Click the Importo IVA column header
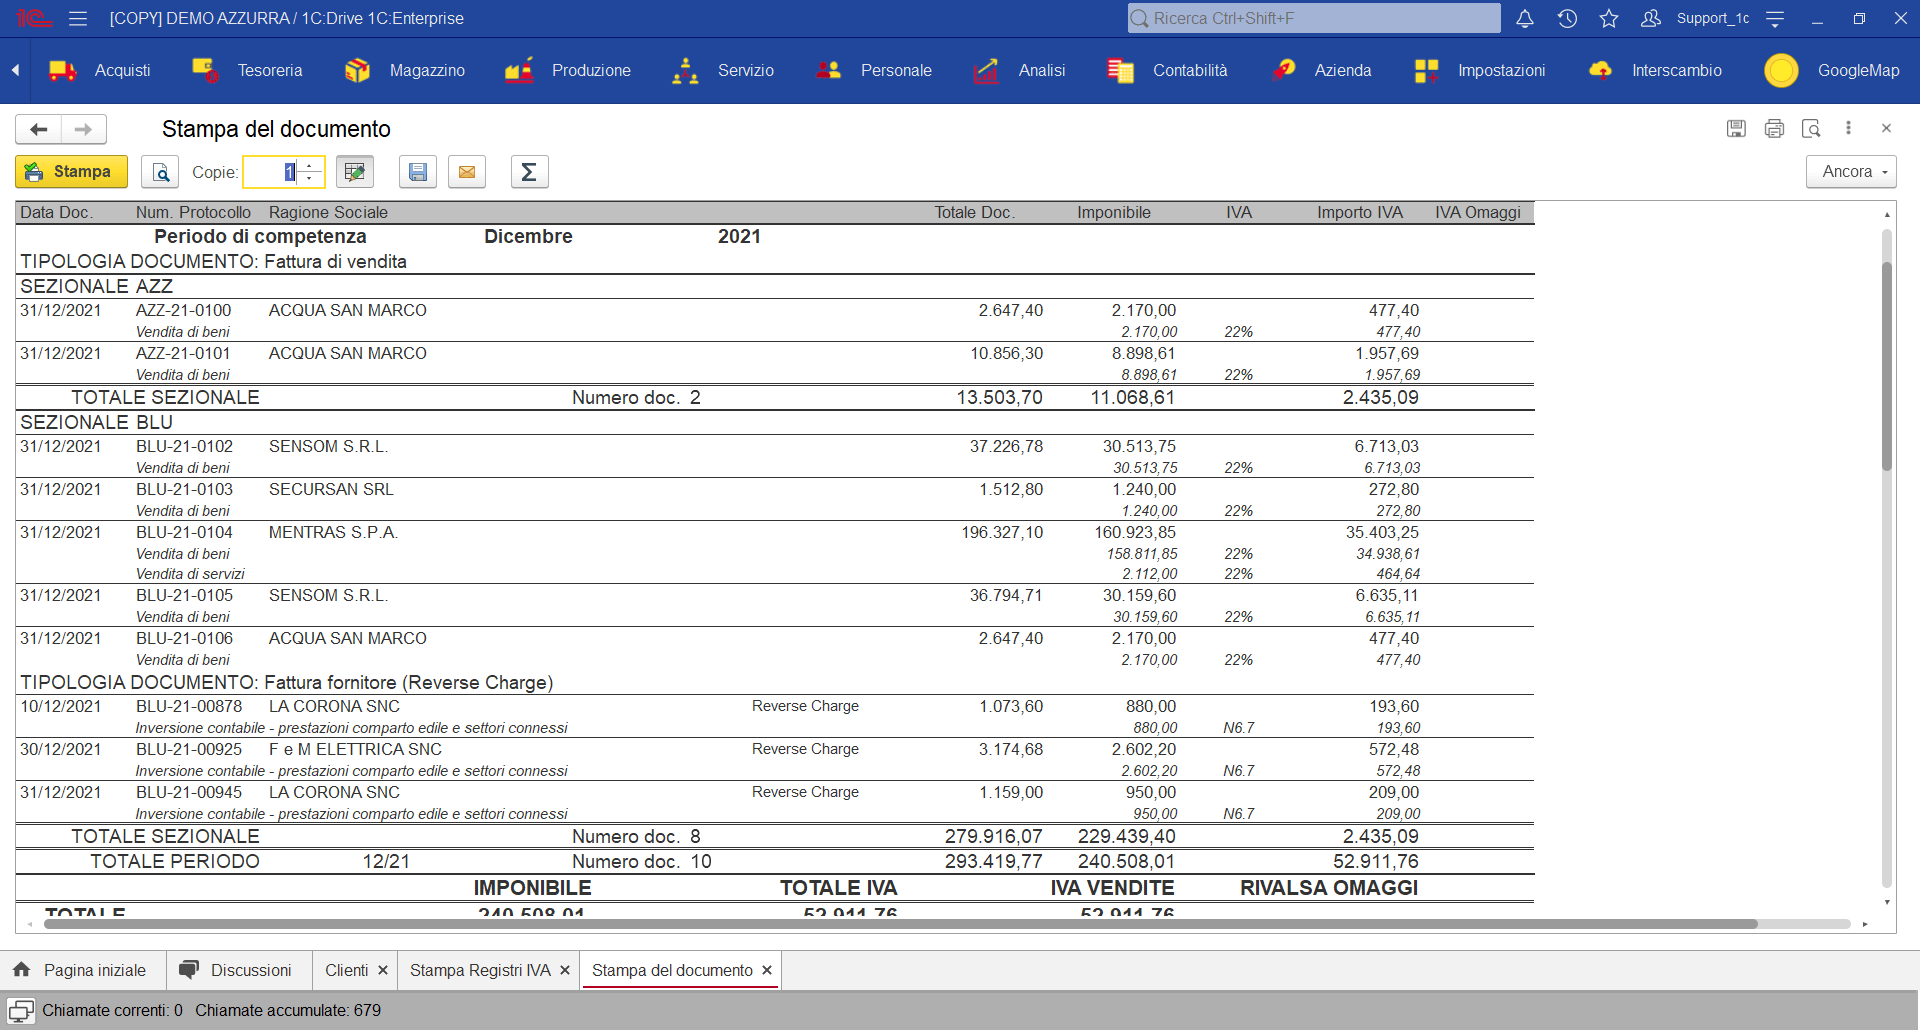Image resolution: width=1920 pixels, height=1030 pixels. coord(1360,212)
